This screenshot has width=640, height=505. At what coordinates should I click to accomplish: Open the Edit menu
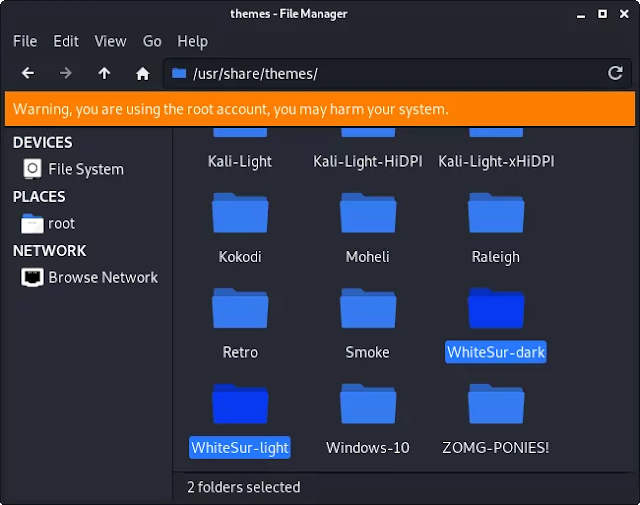(x=66, y=41)
